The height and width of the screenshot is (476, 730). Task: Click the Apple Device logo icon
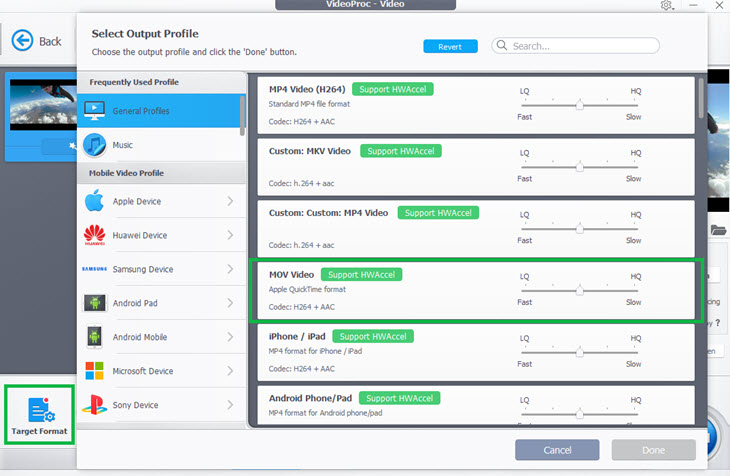(95, 201)
